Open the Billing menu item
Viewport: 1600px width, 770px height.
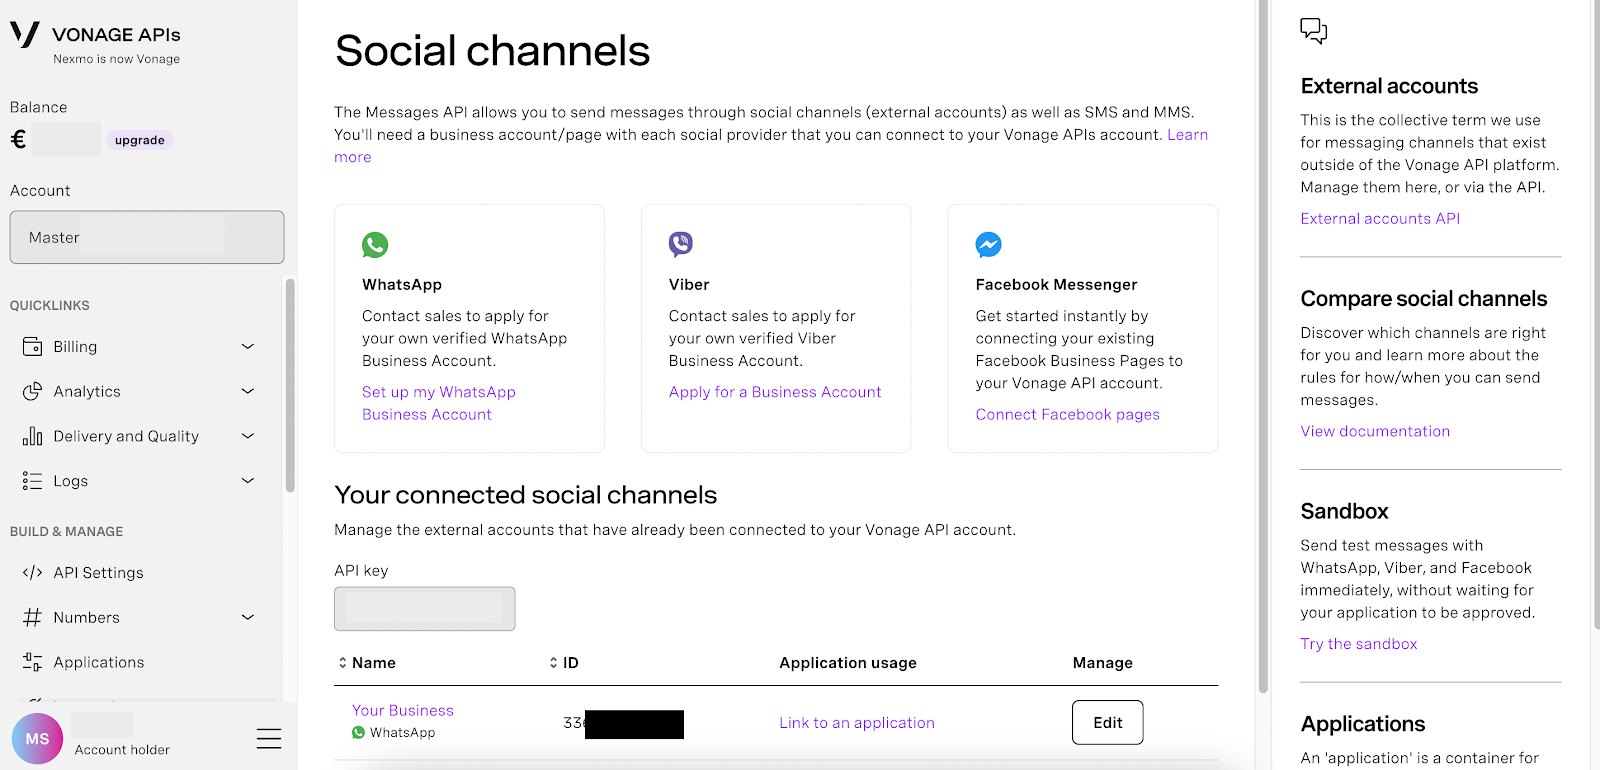point(75,347)
